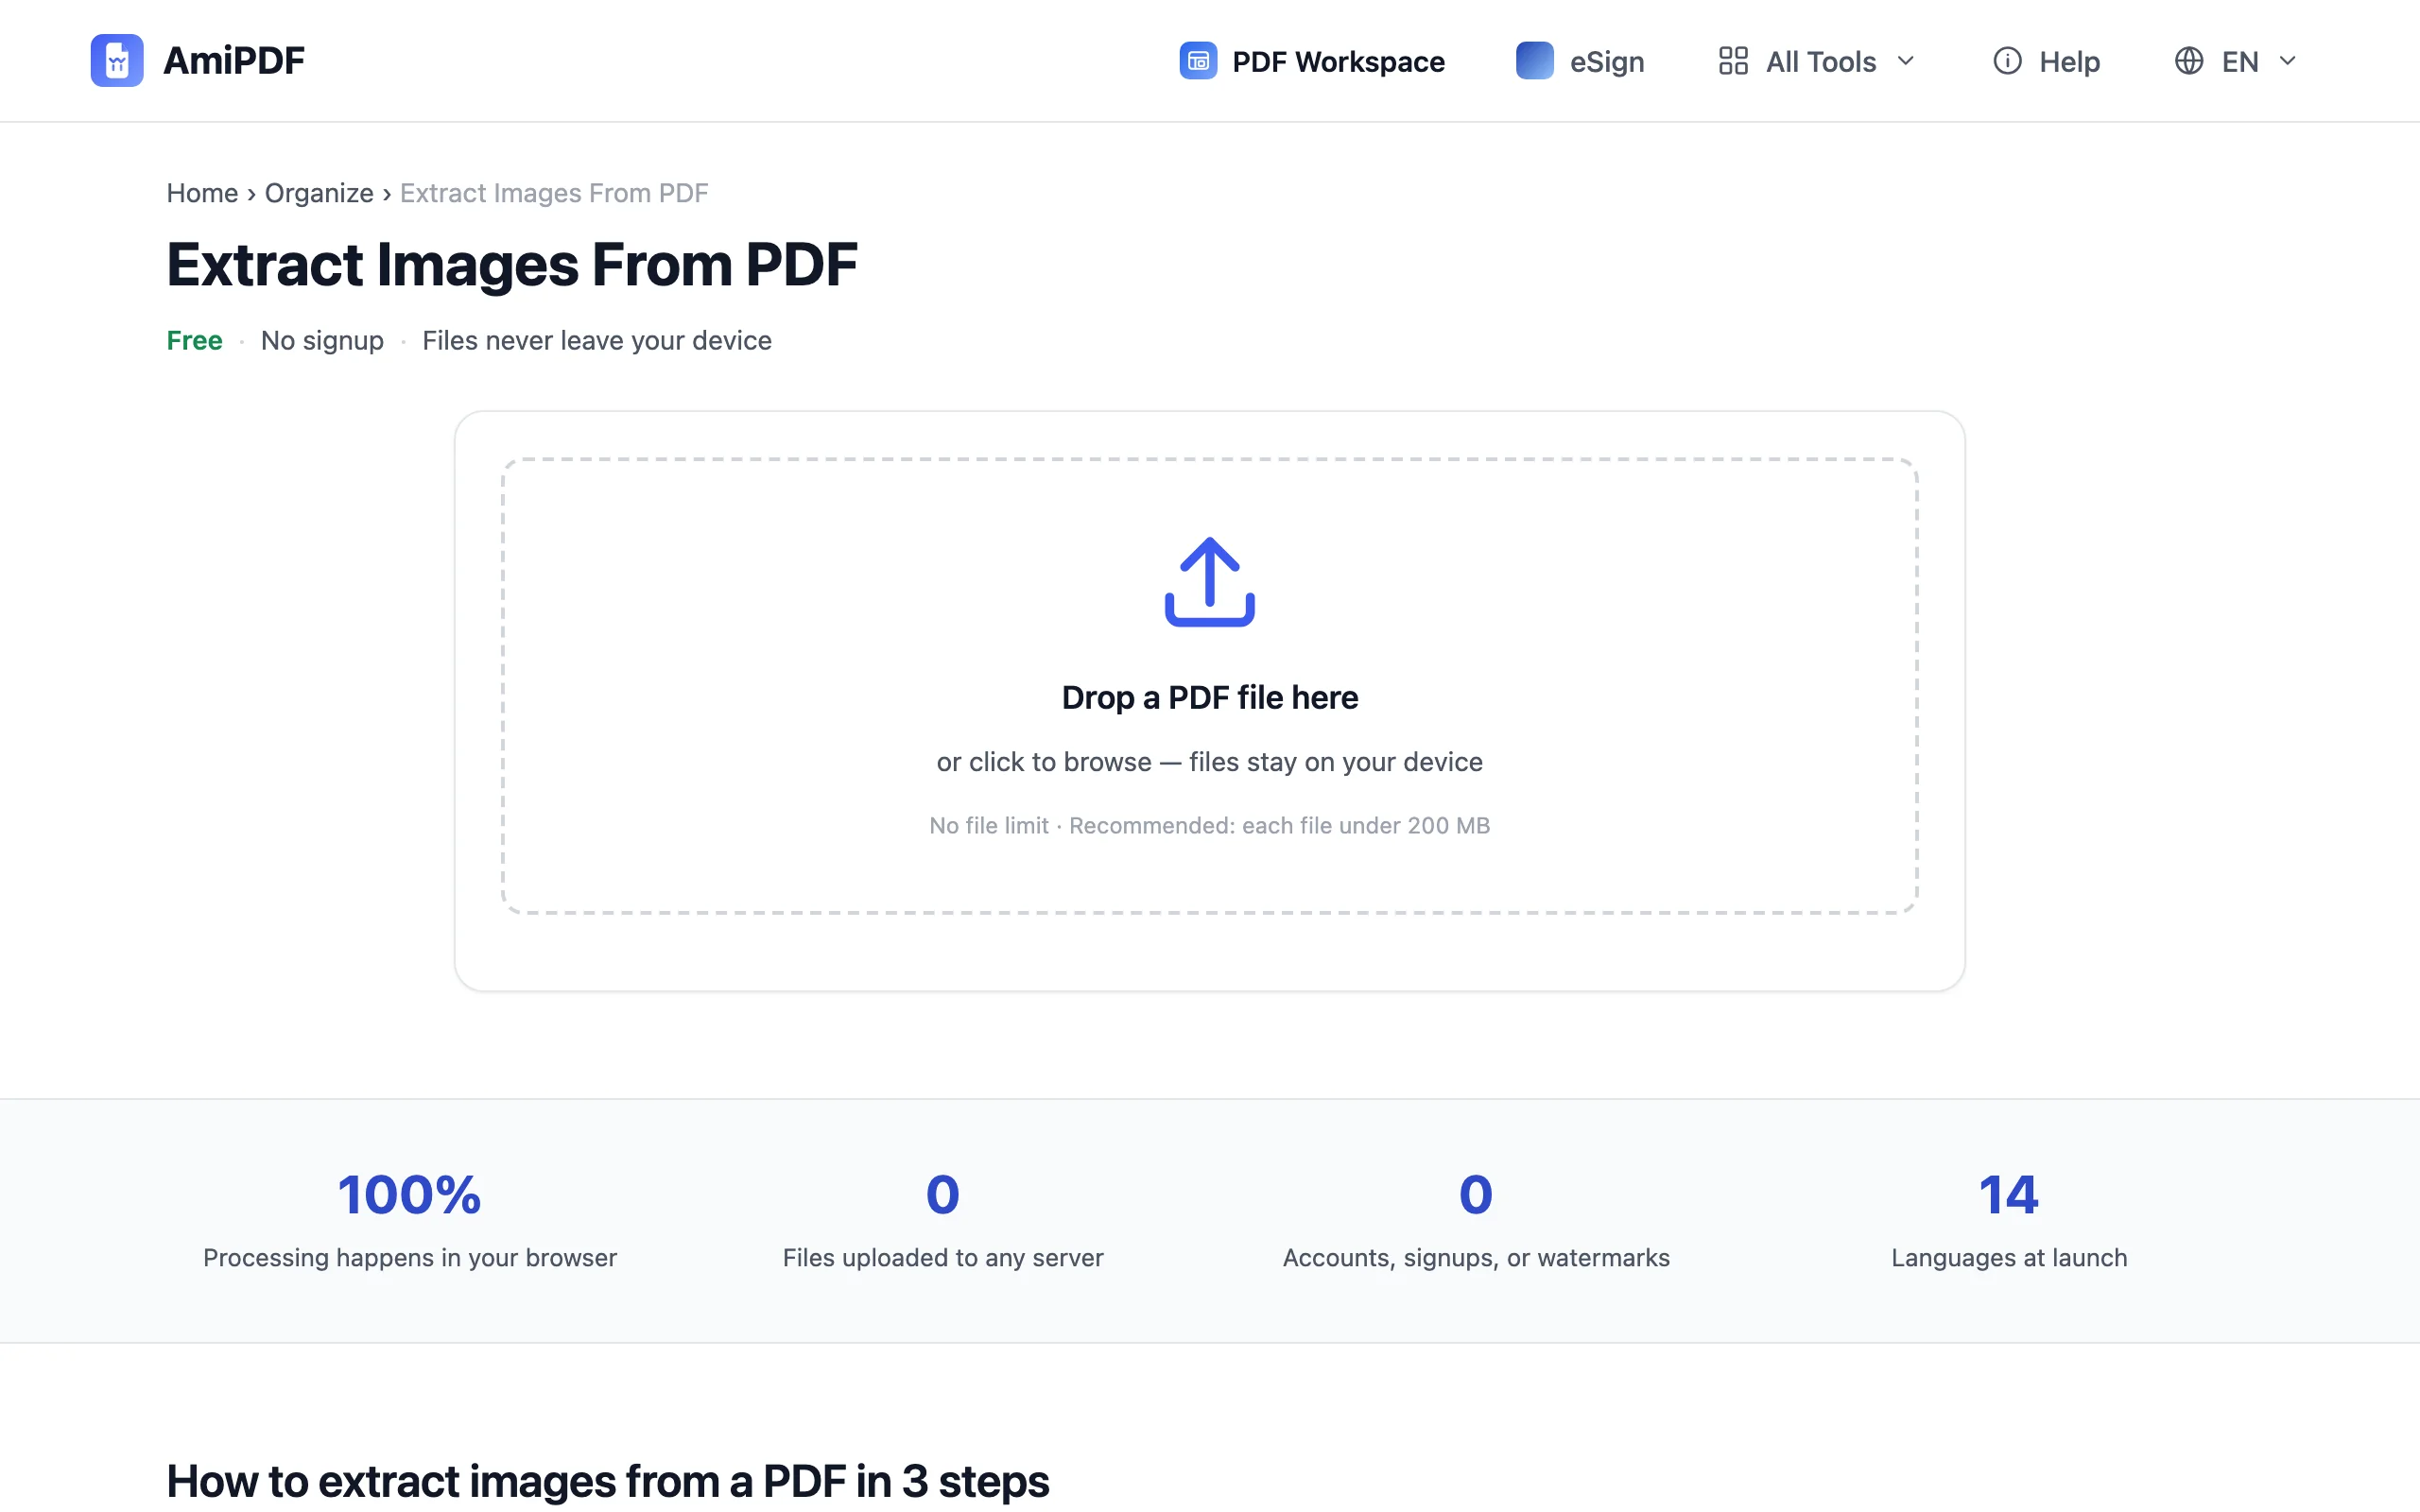This screenshot has width=2420, height=1512.
Task: Click the 'Extract Images From PDF' page heading
Action: 512,265
